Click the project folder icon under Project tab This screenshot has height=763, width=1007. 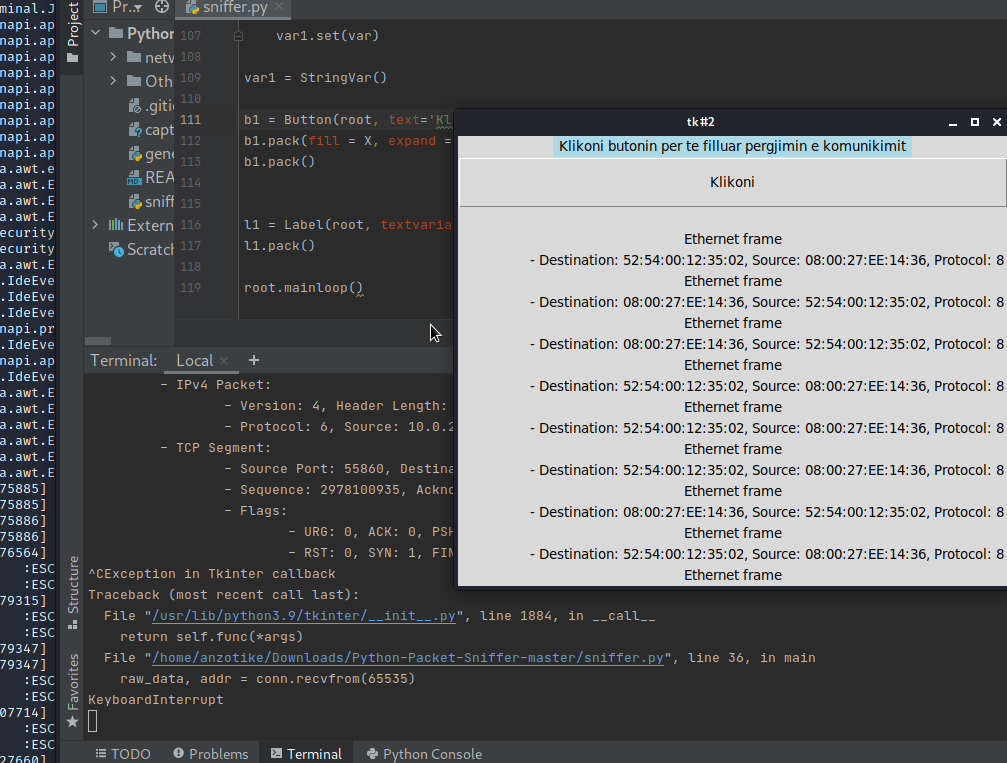pyautogui.click(x=73, y=58)
